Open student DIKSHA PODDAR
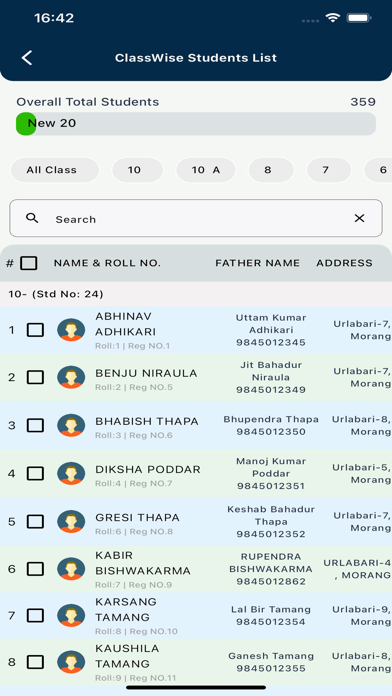Screen dimensions: 392x696 148,469
